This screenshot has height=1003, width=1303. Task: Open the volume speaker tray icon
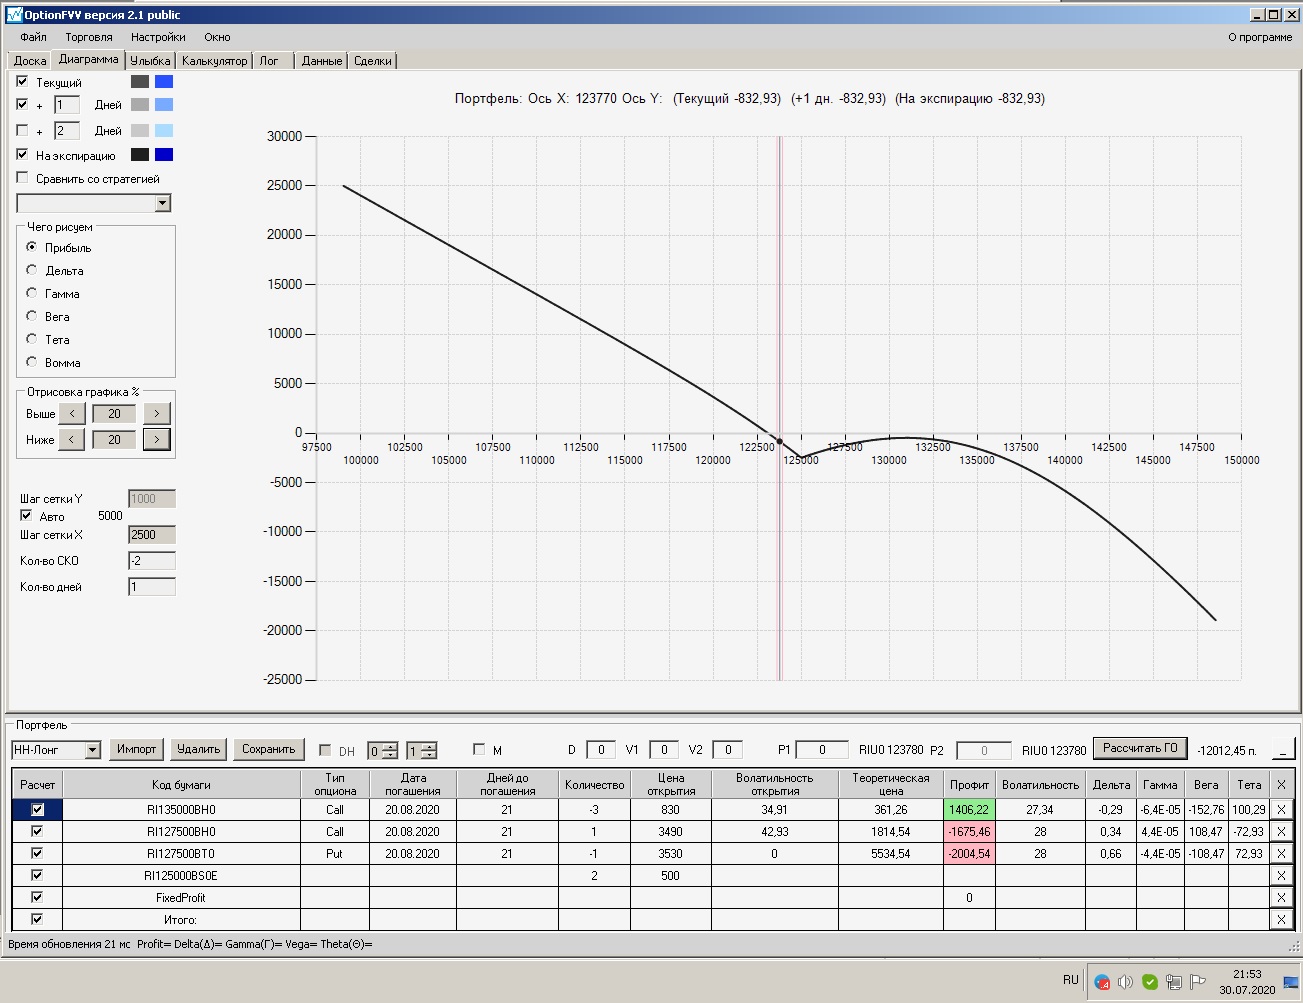click(x=1126, y=981)
